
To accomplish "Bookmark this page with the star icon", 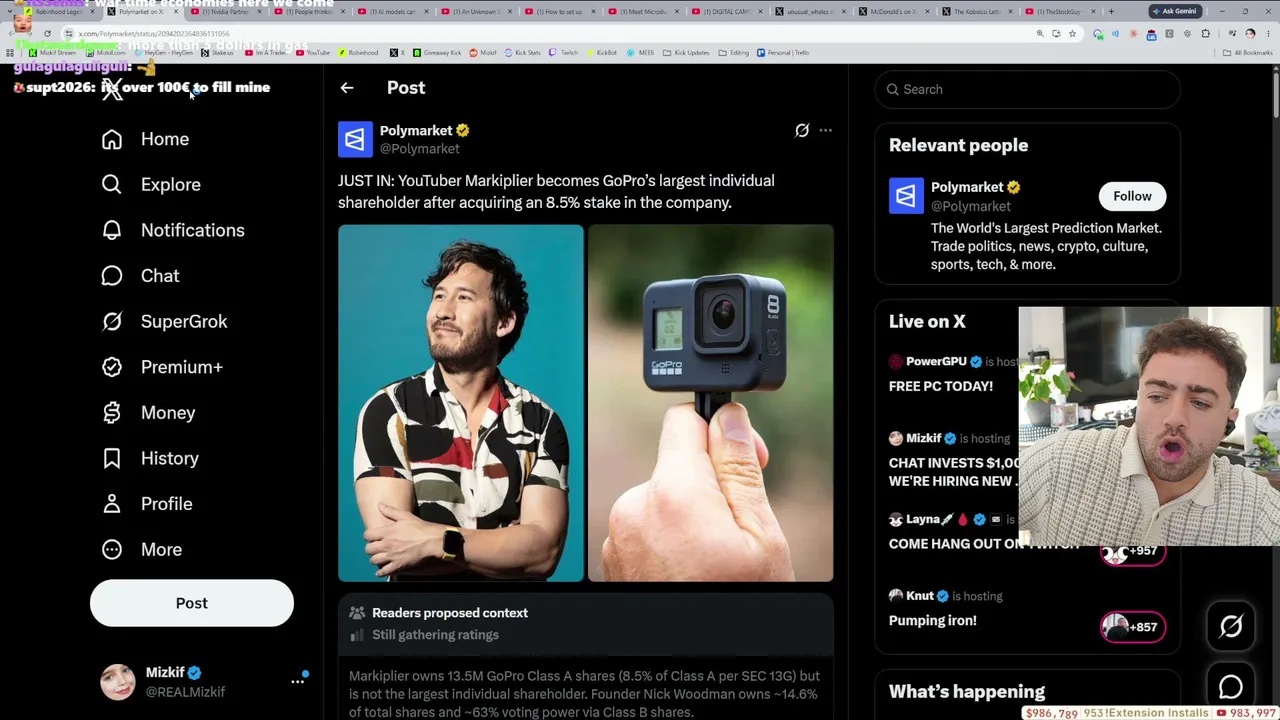I will [1072, 34].
